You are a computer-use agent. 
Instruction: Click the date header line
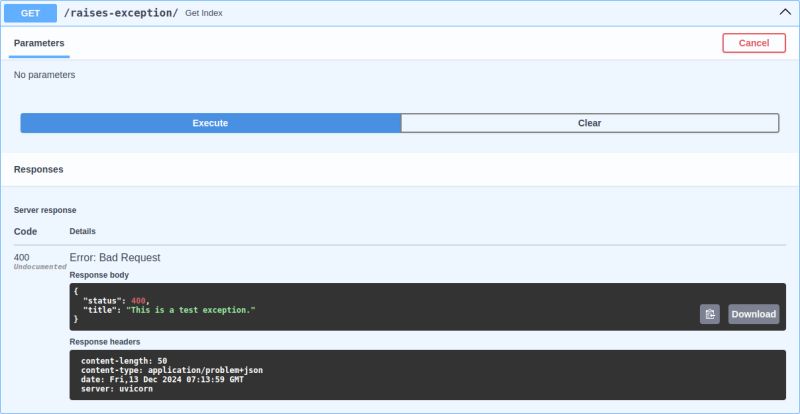click(x=162, y=380)
